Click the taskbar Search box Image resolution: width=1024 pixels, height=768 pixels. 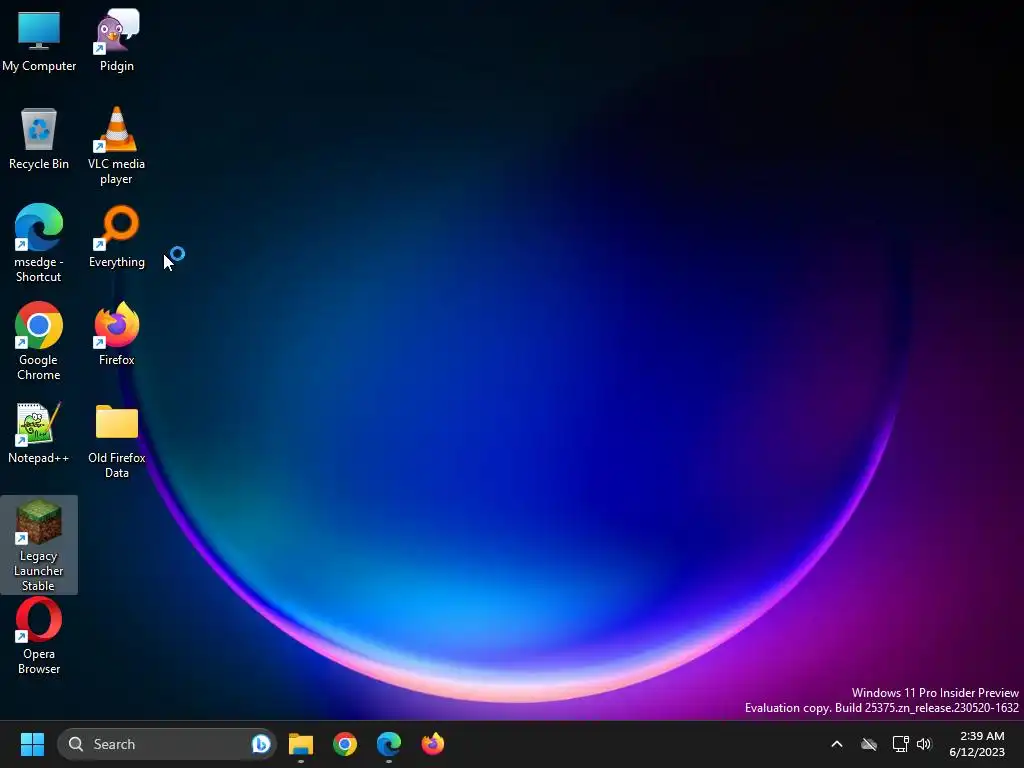tap(167, 744)
